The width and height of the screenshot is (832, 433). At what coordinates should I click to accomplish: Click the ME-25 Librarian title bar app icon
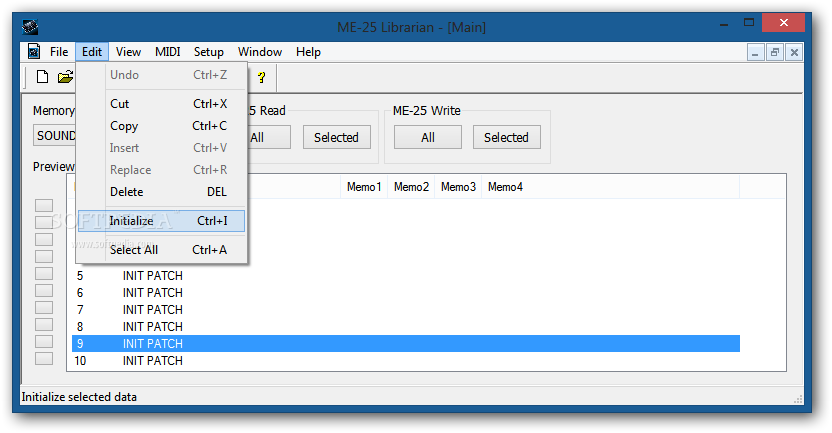[x=30, y=27]
